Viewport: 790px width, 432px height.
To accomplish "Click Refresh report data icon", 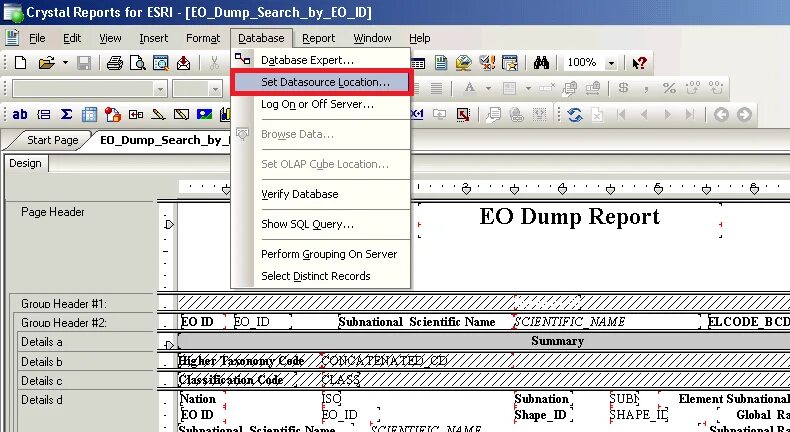I will coord(575,115).
